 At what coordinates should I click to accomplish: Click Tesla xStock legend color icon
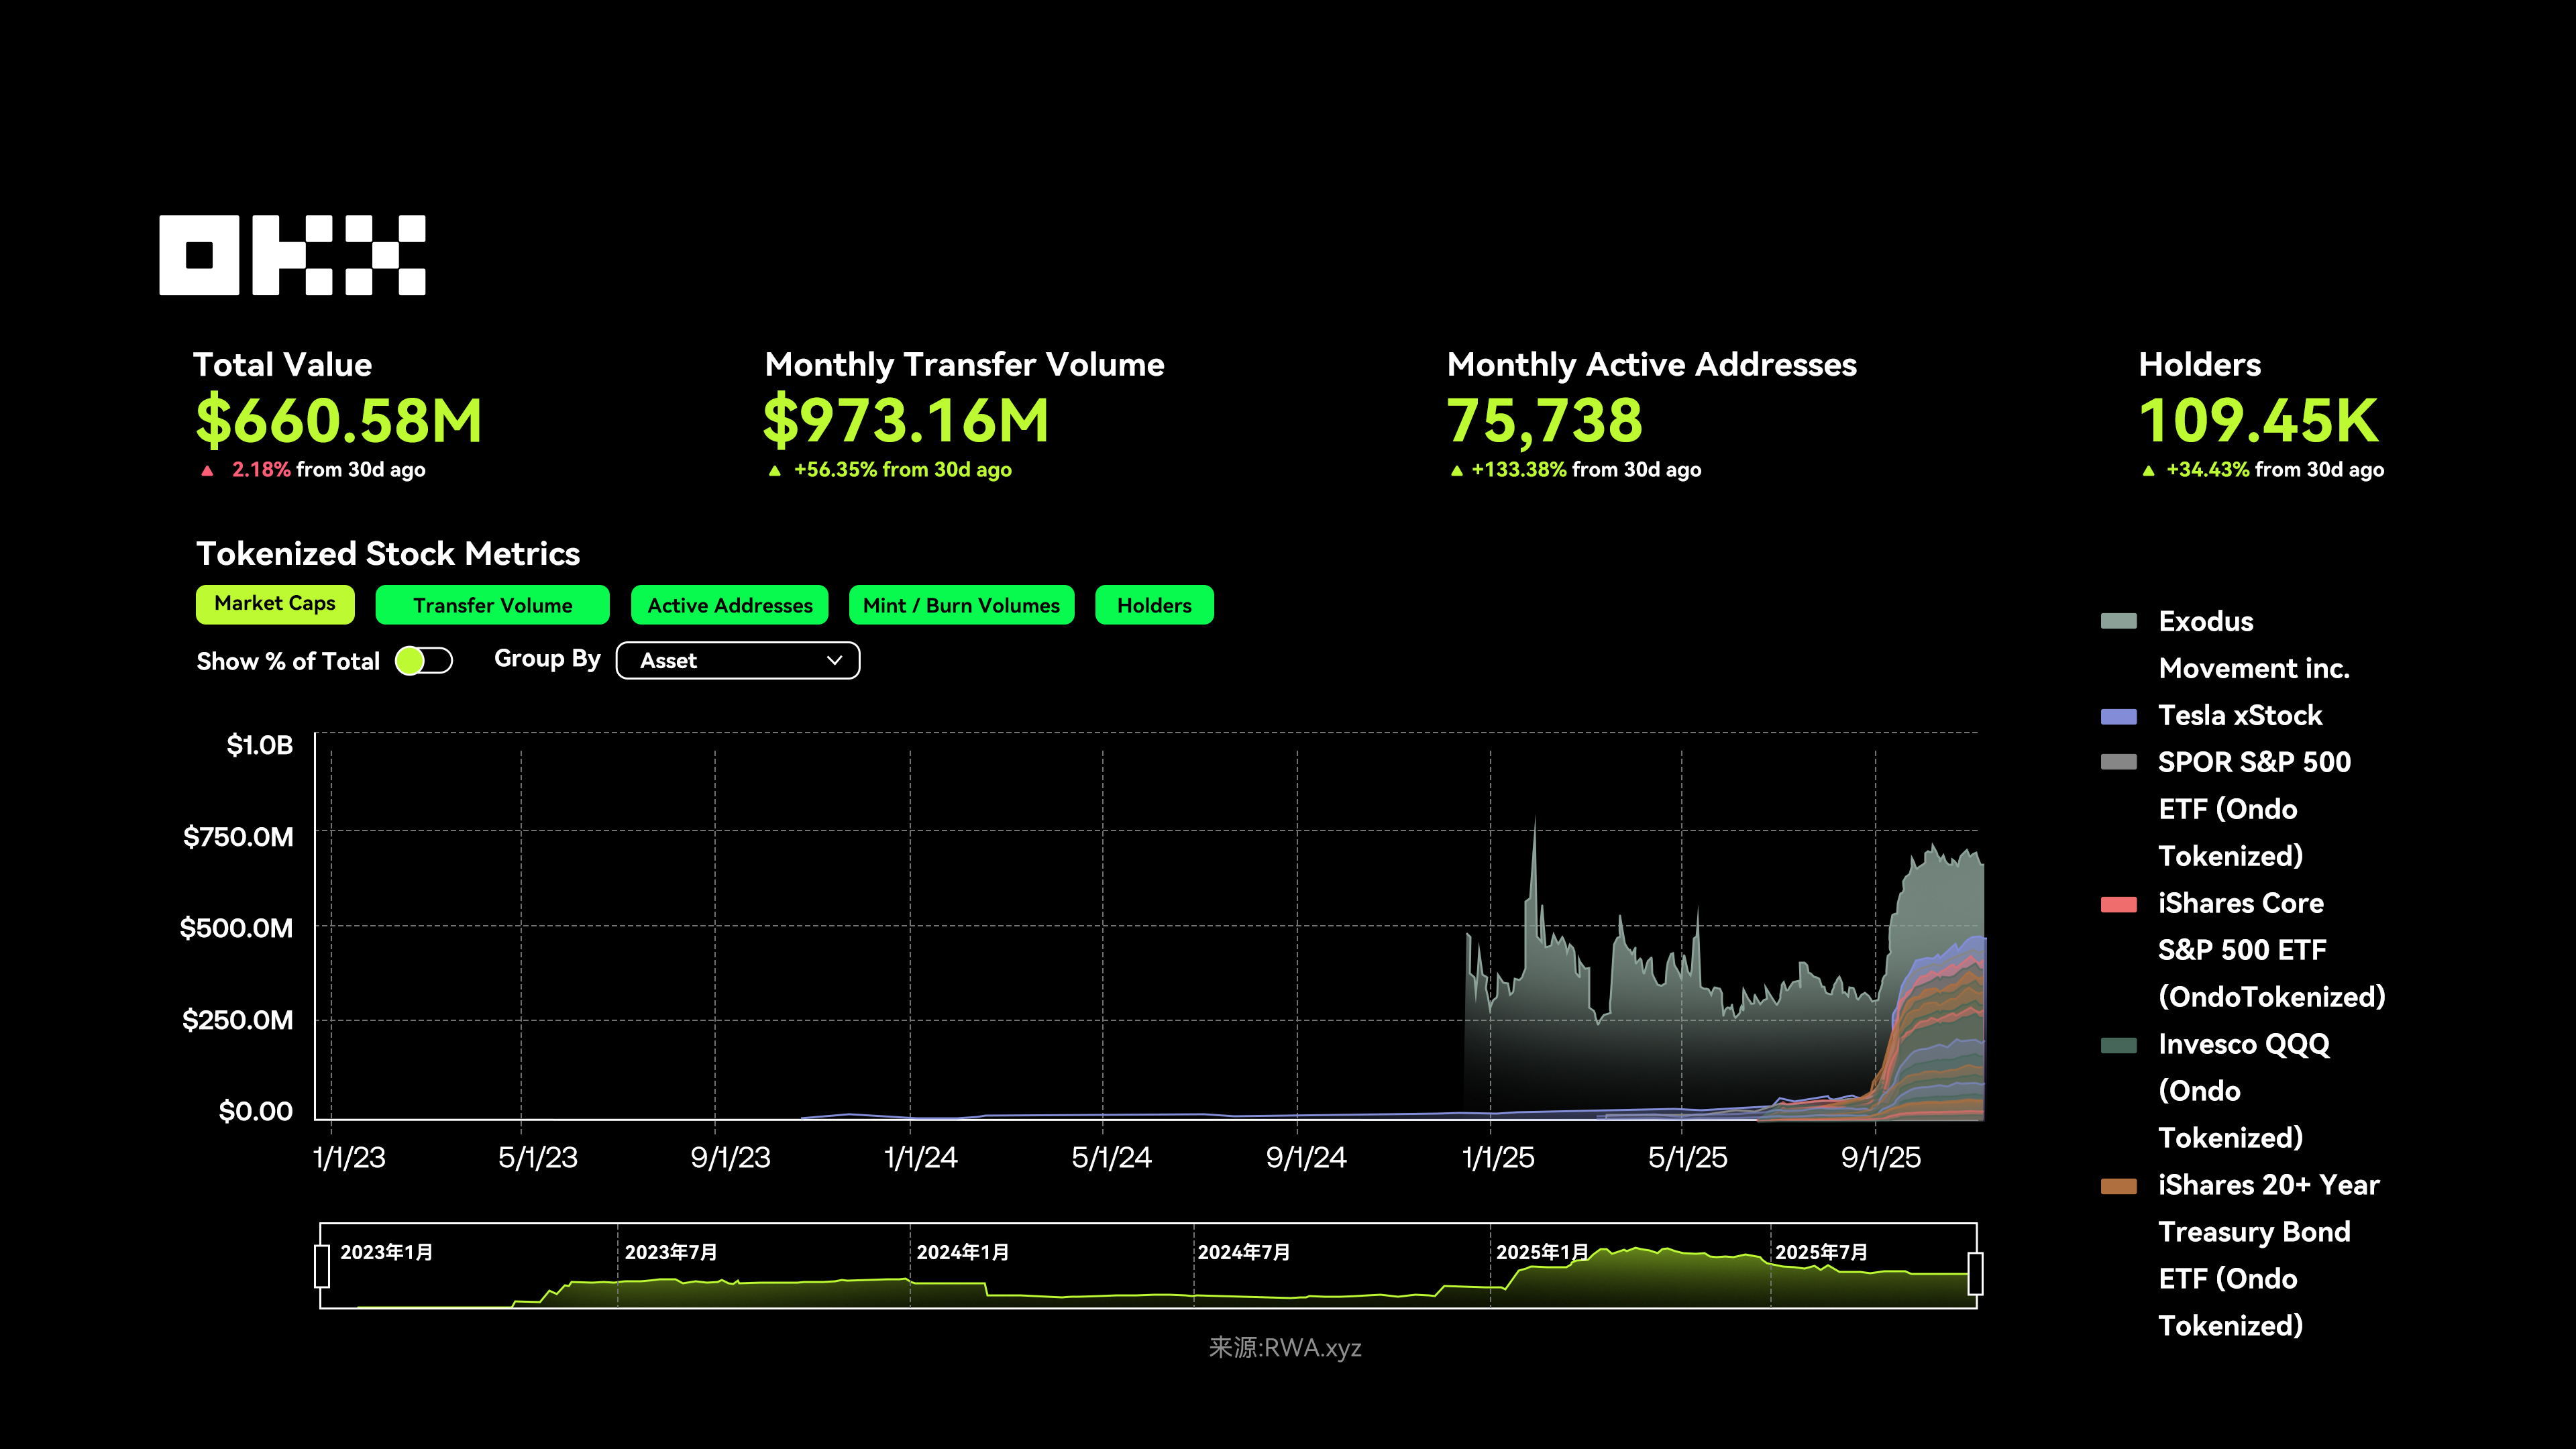pyautogui.click(x=2118, y=716)
